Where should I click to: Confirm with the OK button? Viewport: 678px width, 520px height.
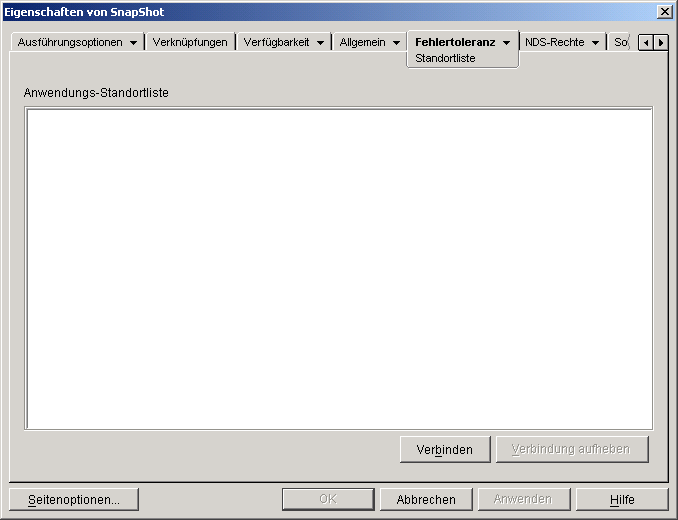pyautogui.click(x=328, y=500)
